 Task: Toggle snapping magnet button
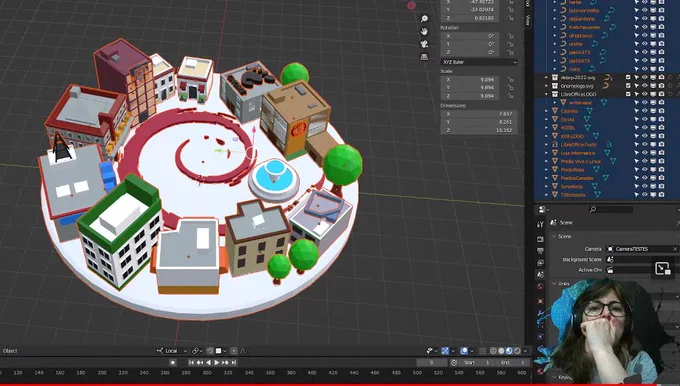[210, 351]
